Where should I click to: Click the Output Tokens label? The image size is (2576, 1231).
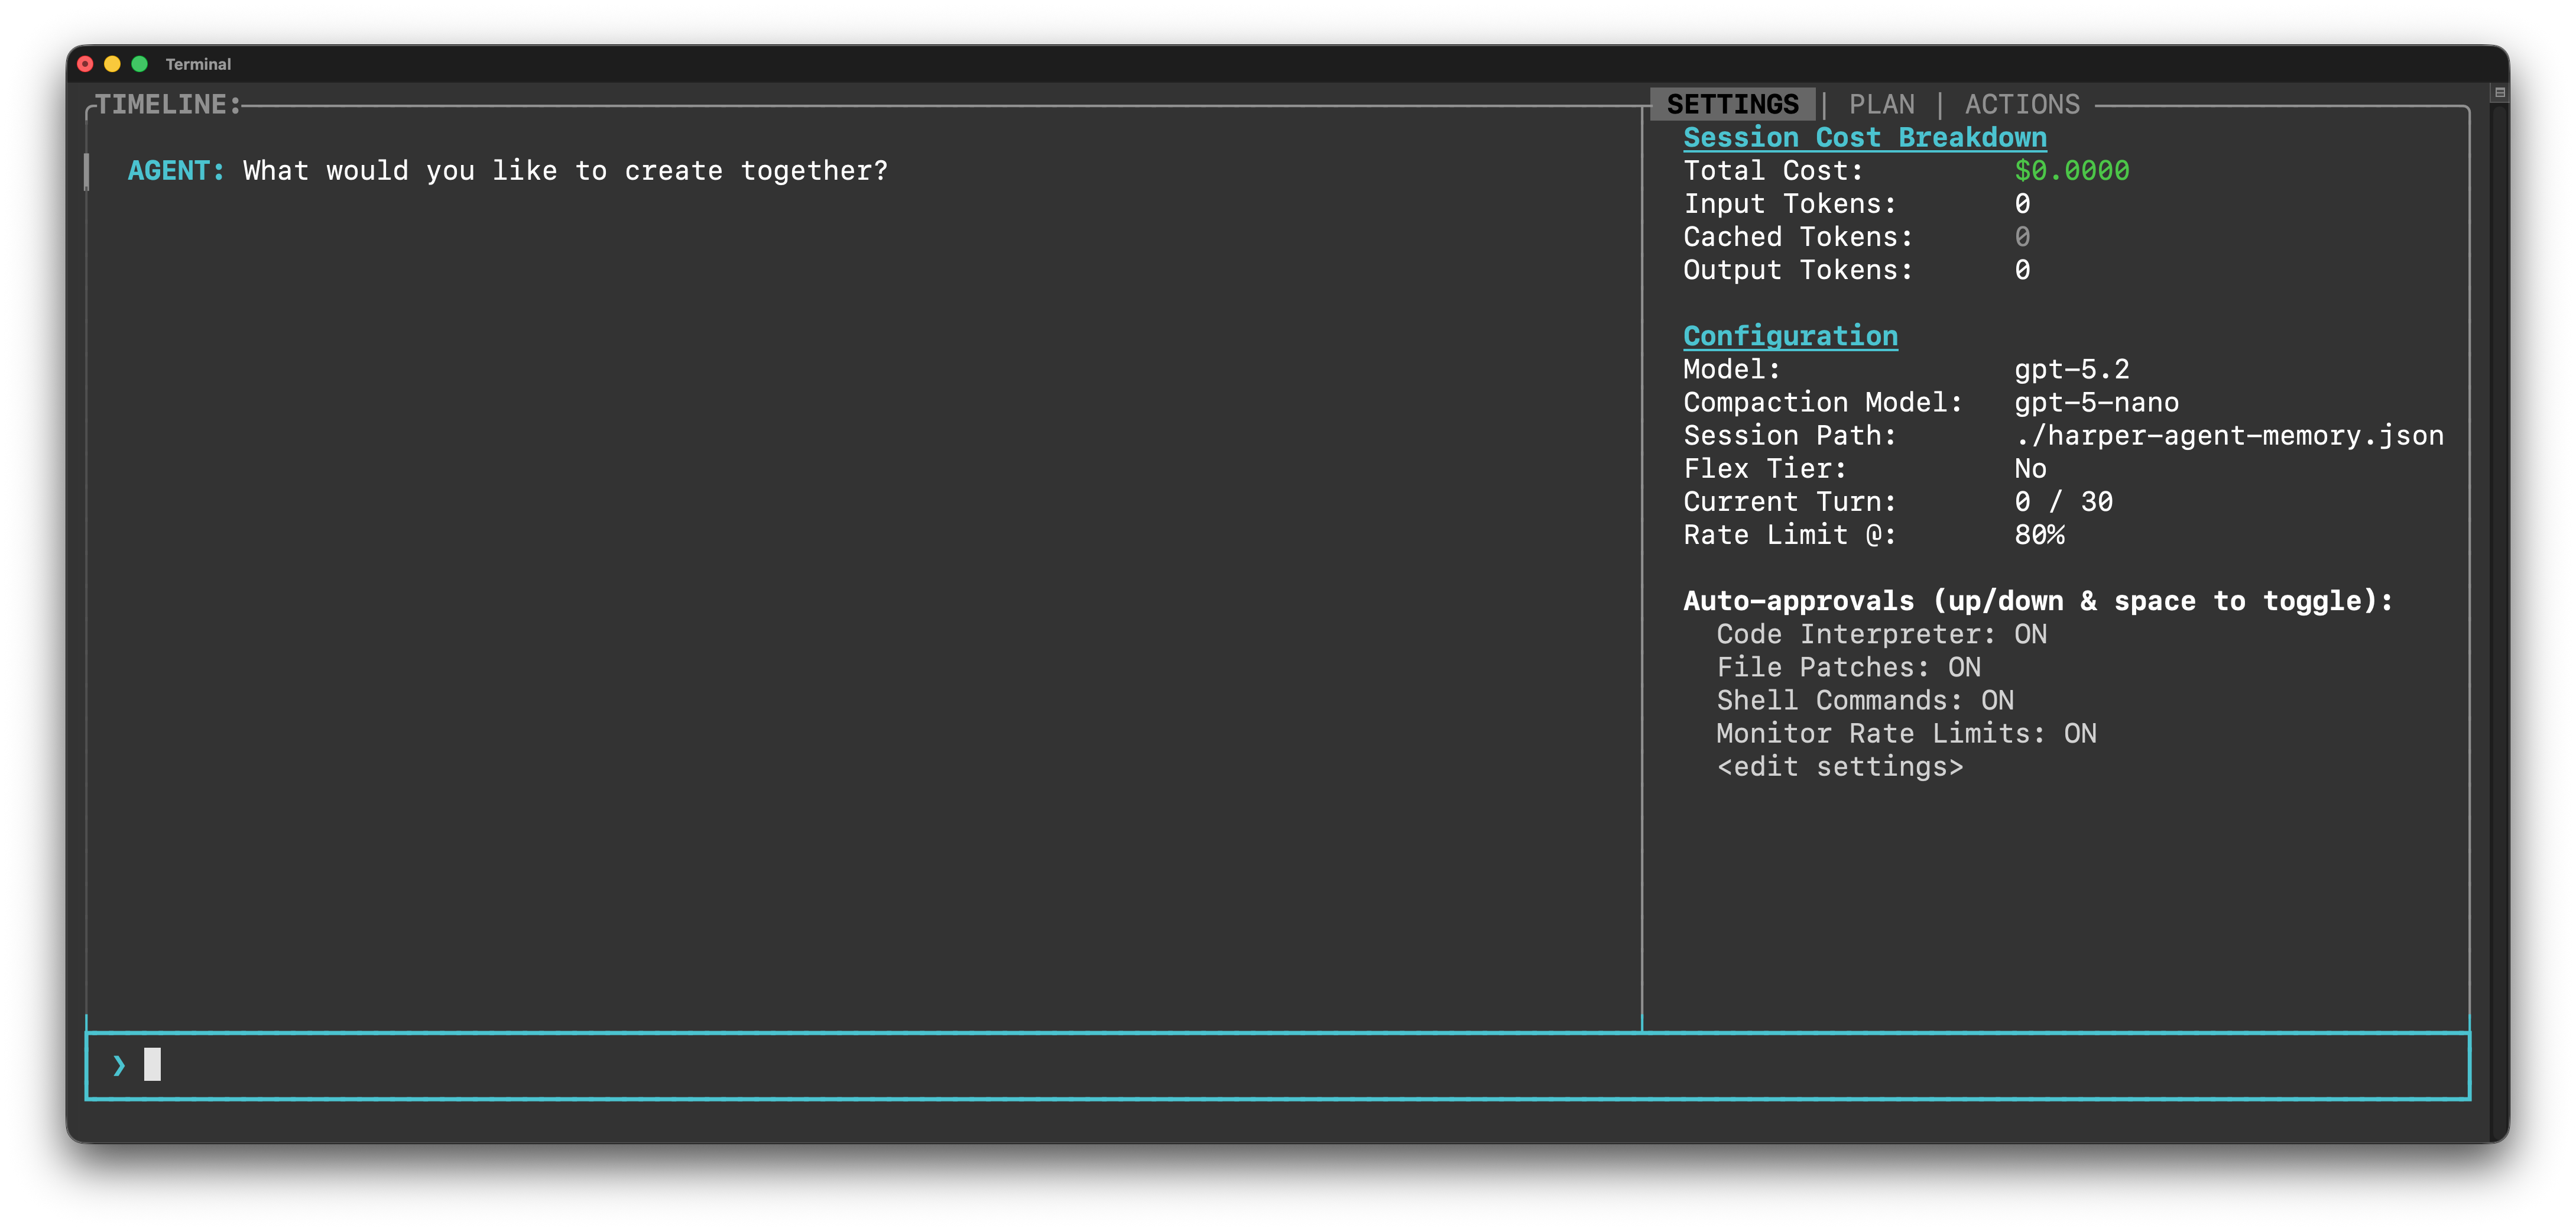coord(1798,269)
